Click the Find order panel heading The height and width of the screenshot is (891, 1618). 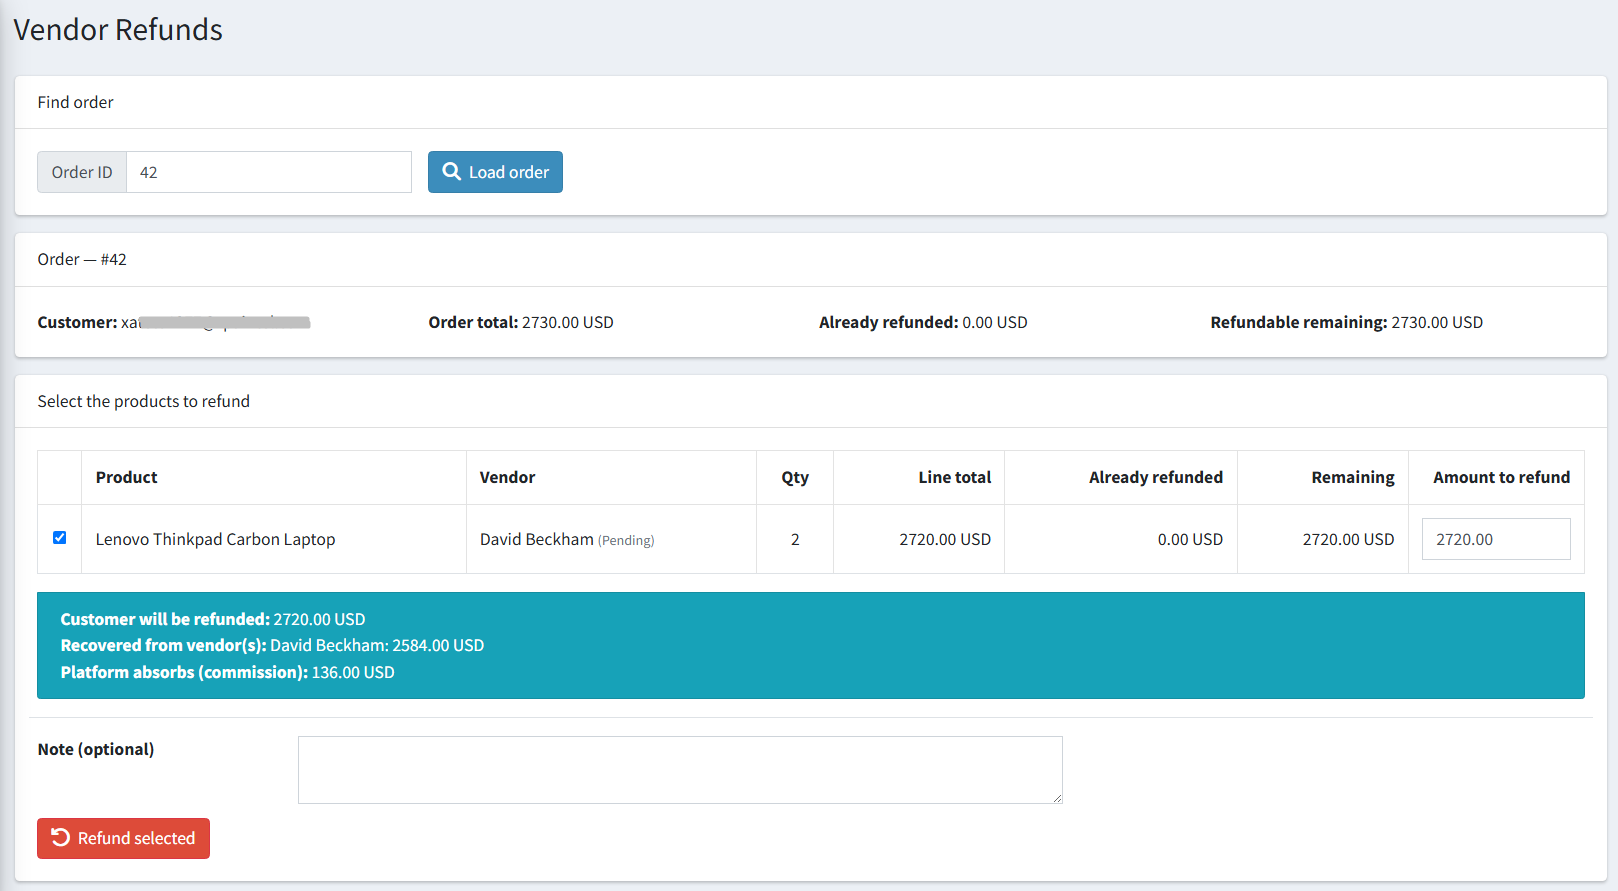76,102
